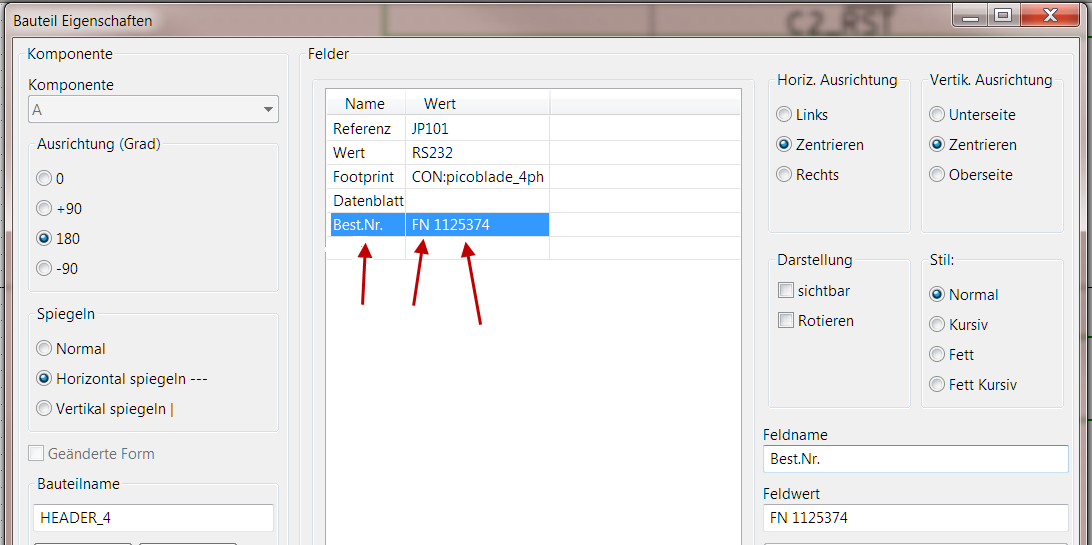Select the 180 degree Ausrichtung option
The height and width of the screenshot is (545, 1092).
click(44, 239)
